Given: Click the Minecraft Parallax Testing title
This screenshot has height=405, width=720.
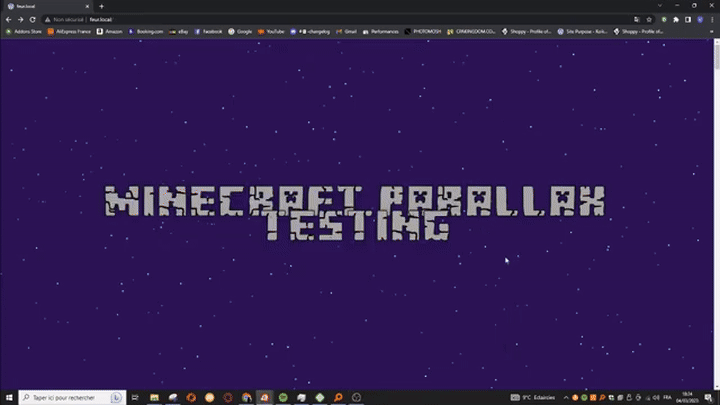Looking at the screenshot, I should point(355,213).
